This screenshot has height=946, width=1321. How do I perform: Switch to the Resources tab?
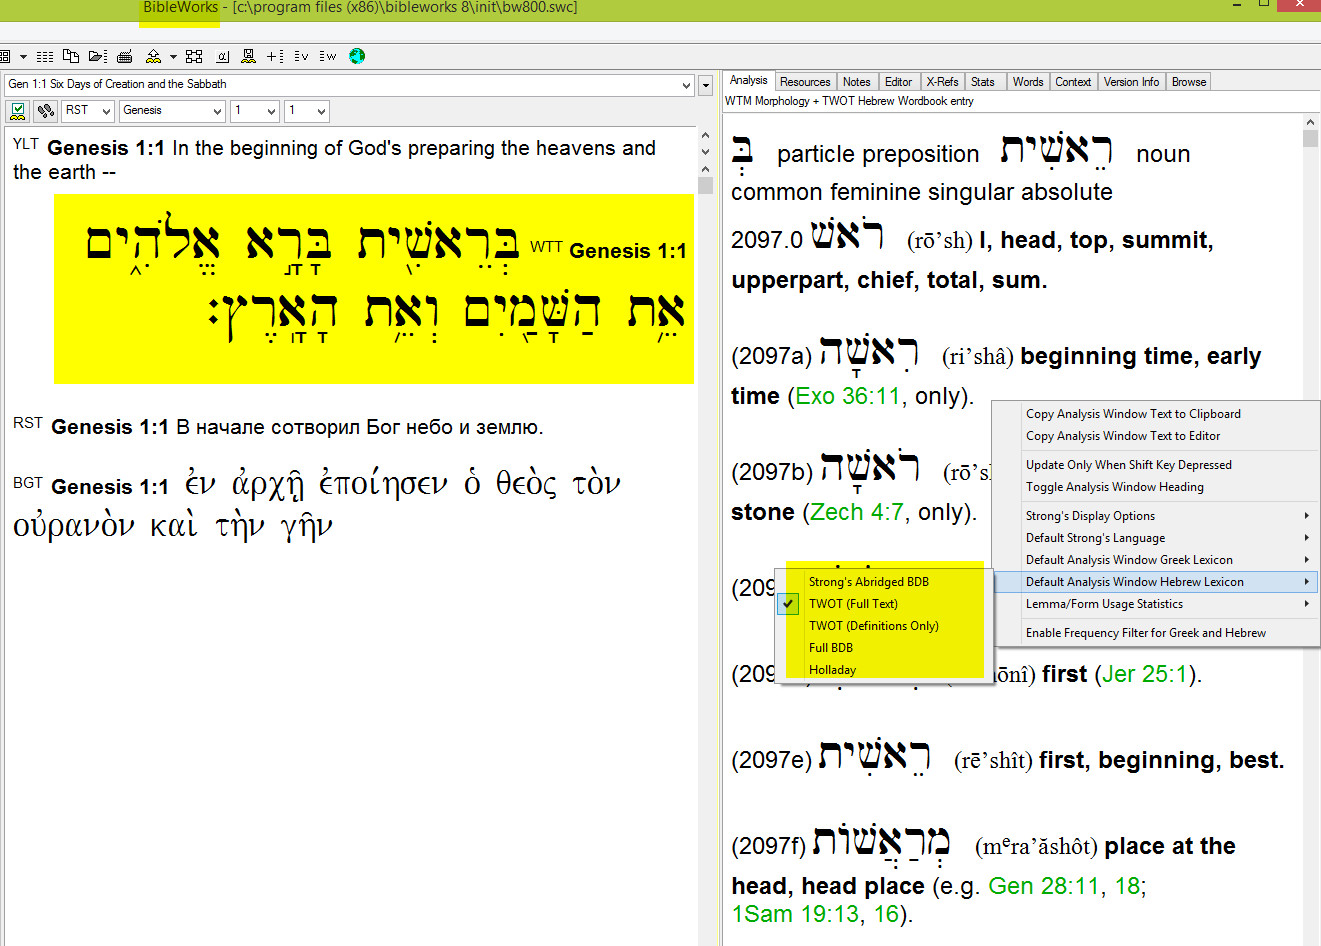pos(805,82)
